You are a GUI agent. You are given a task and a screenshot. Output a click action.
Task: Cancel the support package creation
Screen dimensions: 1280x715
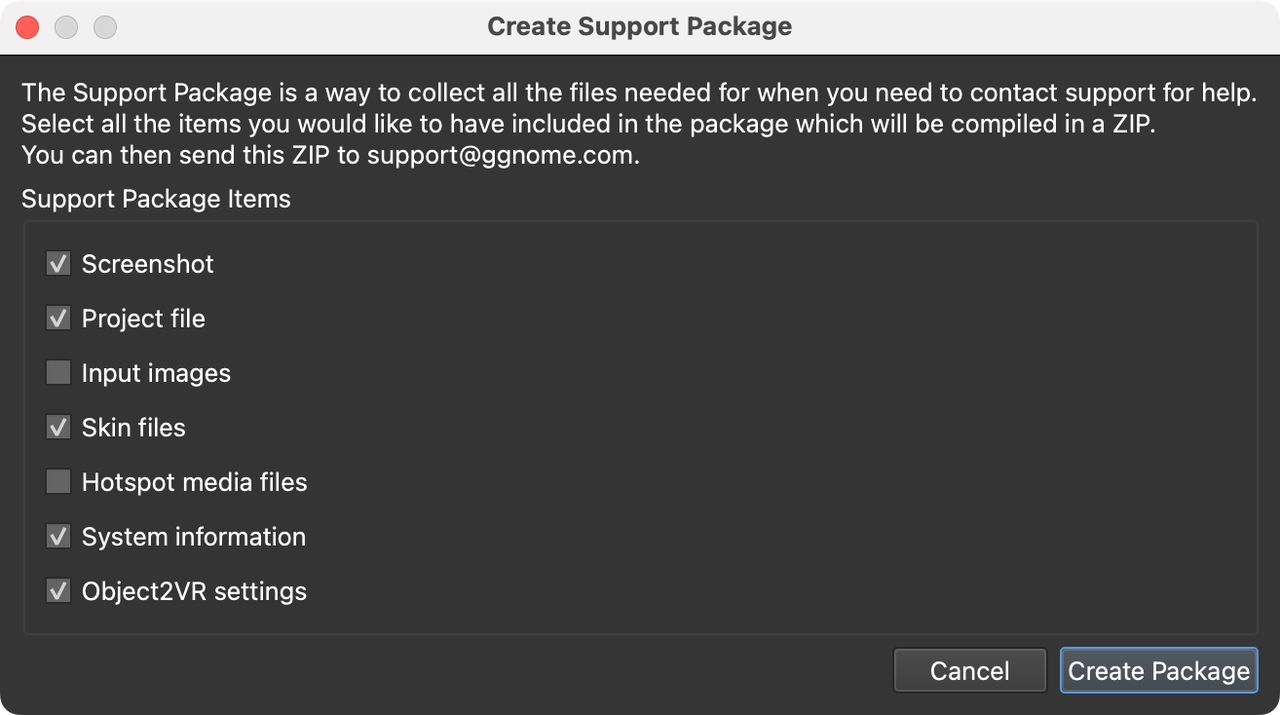pos(969,670)
